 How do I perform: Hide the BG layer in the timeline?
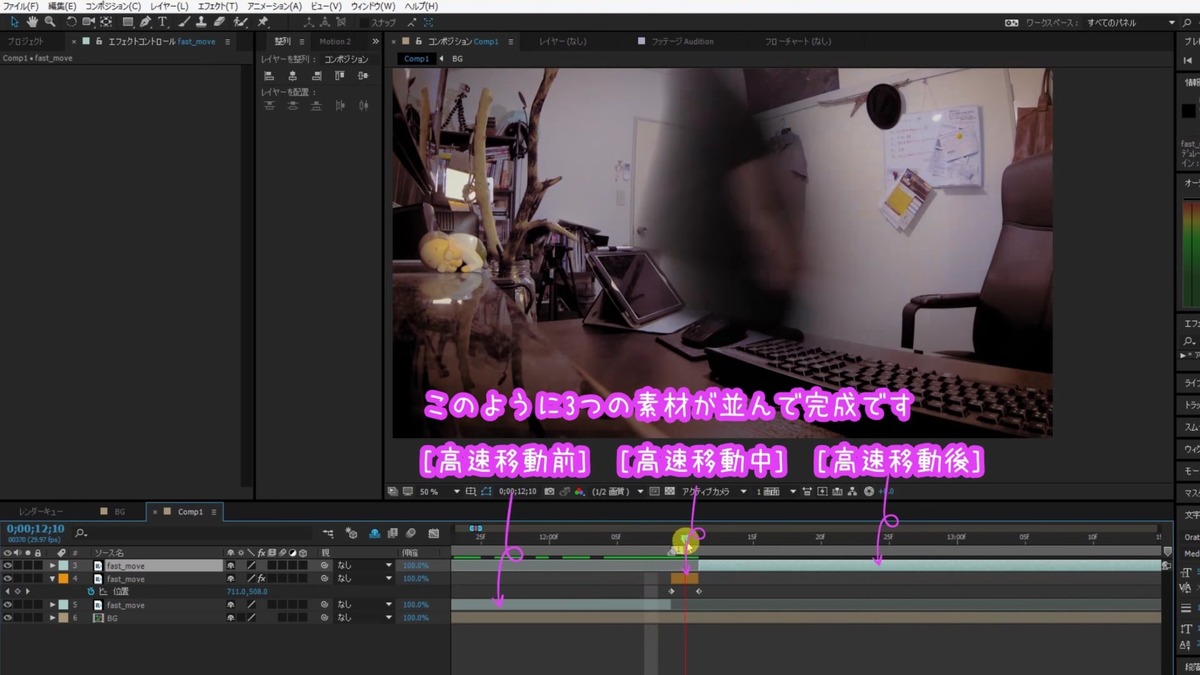pos(8,617)
